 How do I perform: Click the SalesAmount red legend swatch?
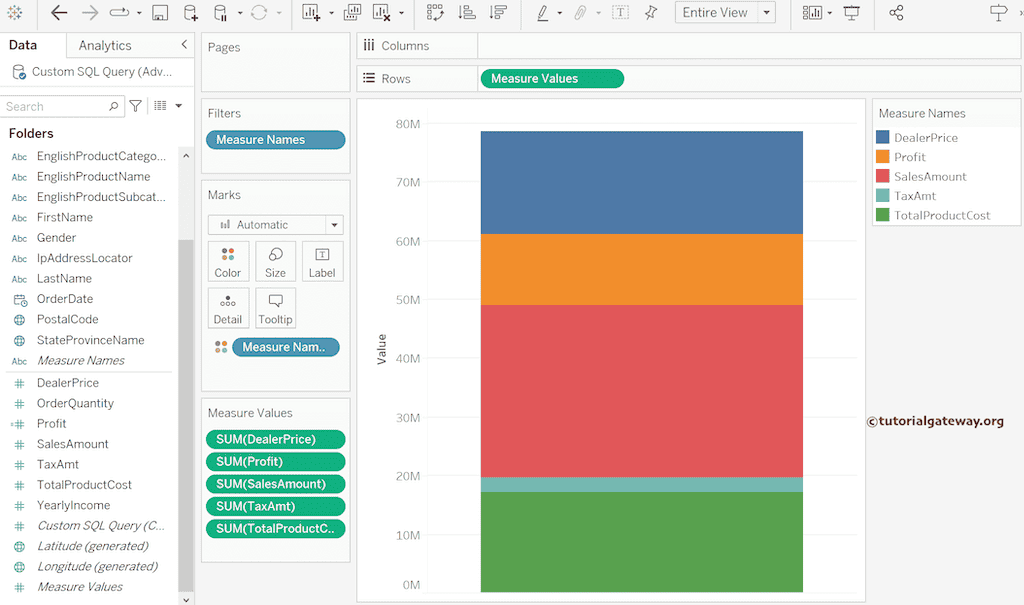coord(882,176)
